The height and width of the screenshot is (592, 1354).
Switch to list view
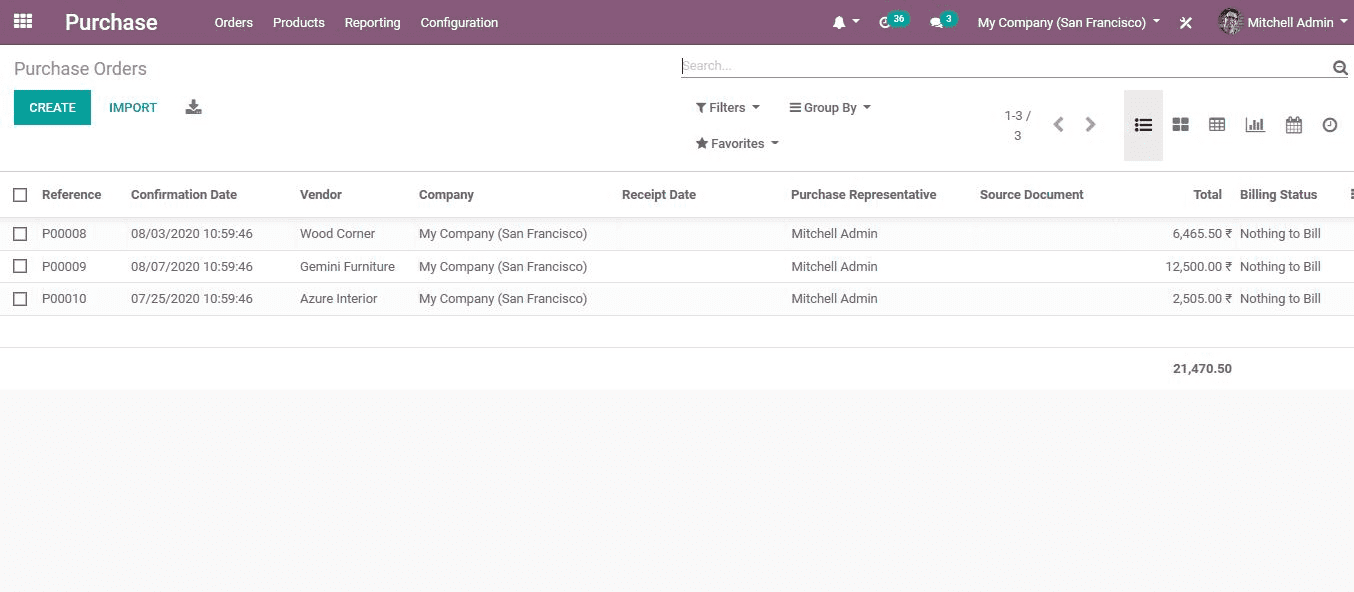click(1143, 125)
